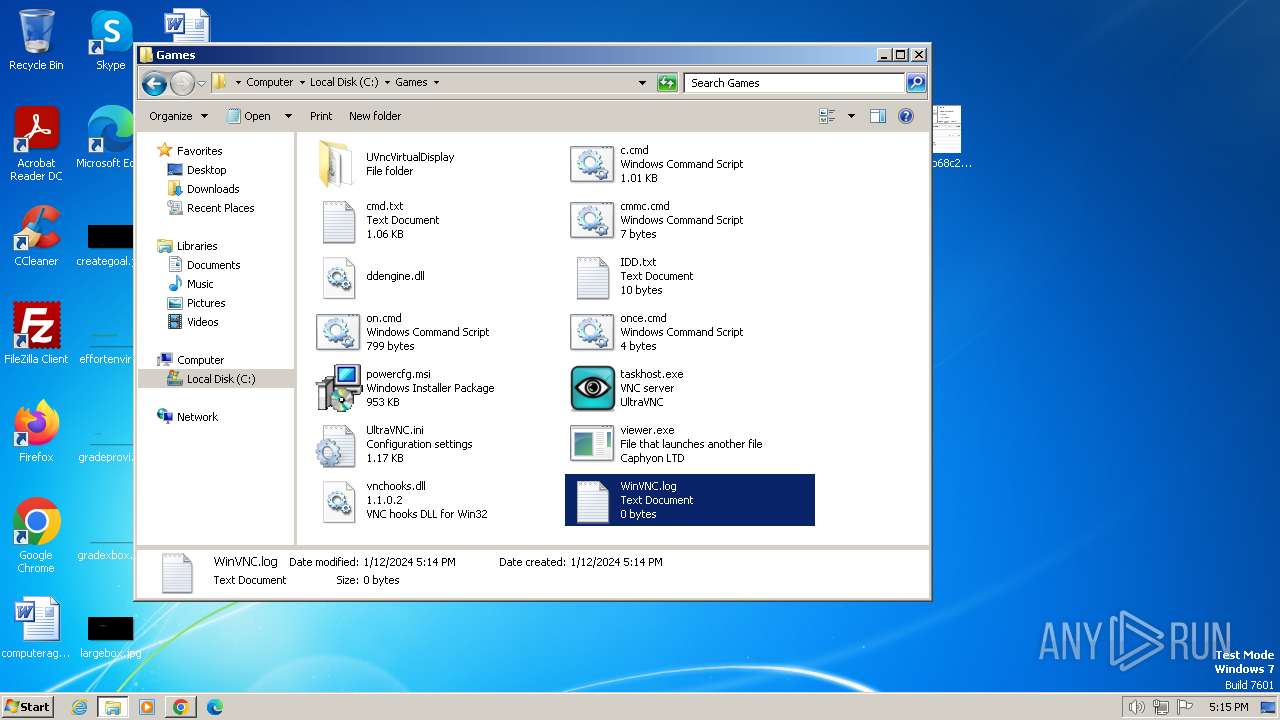The image size is (1280, 720).
Task: Click the New folder button
Action: (375, 116)
